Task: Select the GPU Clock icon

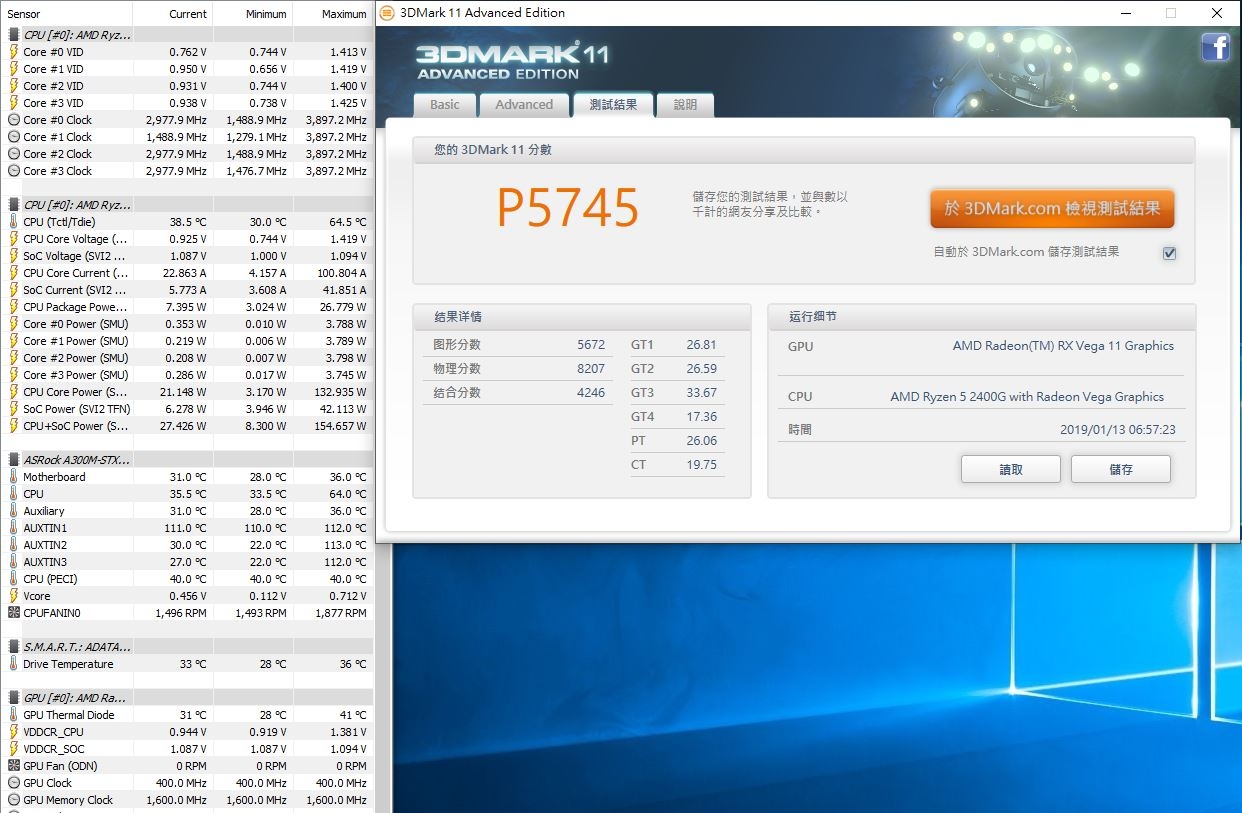Action: click(13, 783)
